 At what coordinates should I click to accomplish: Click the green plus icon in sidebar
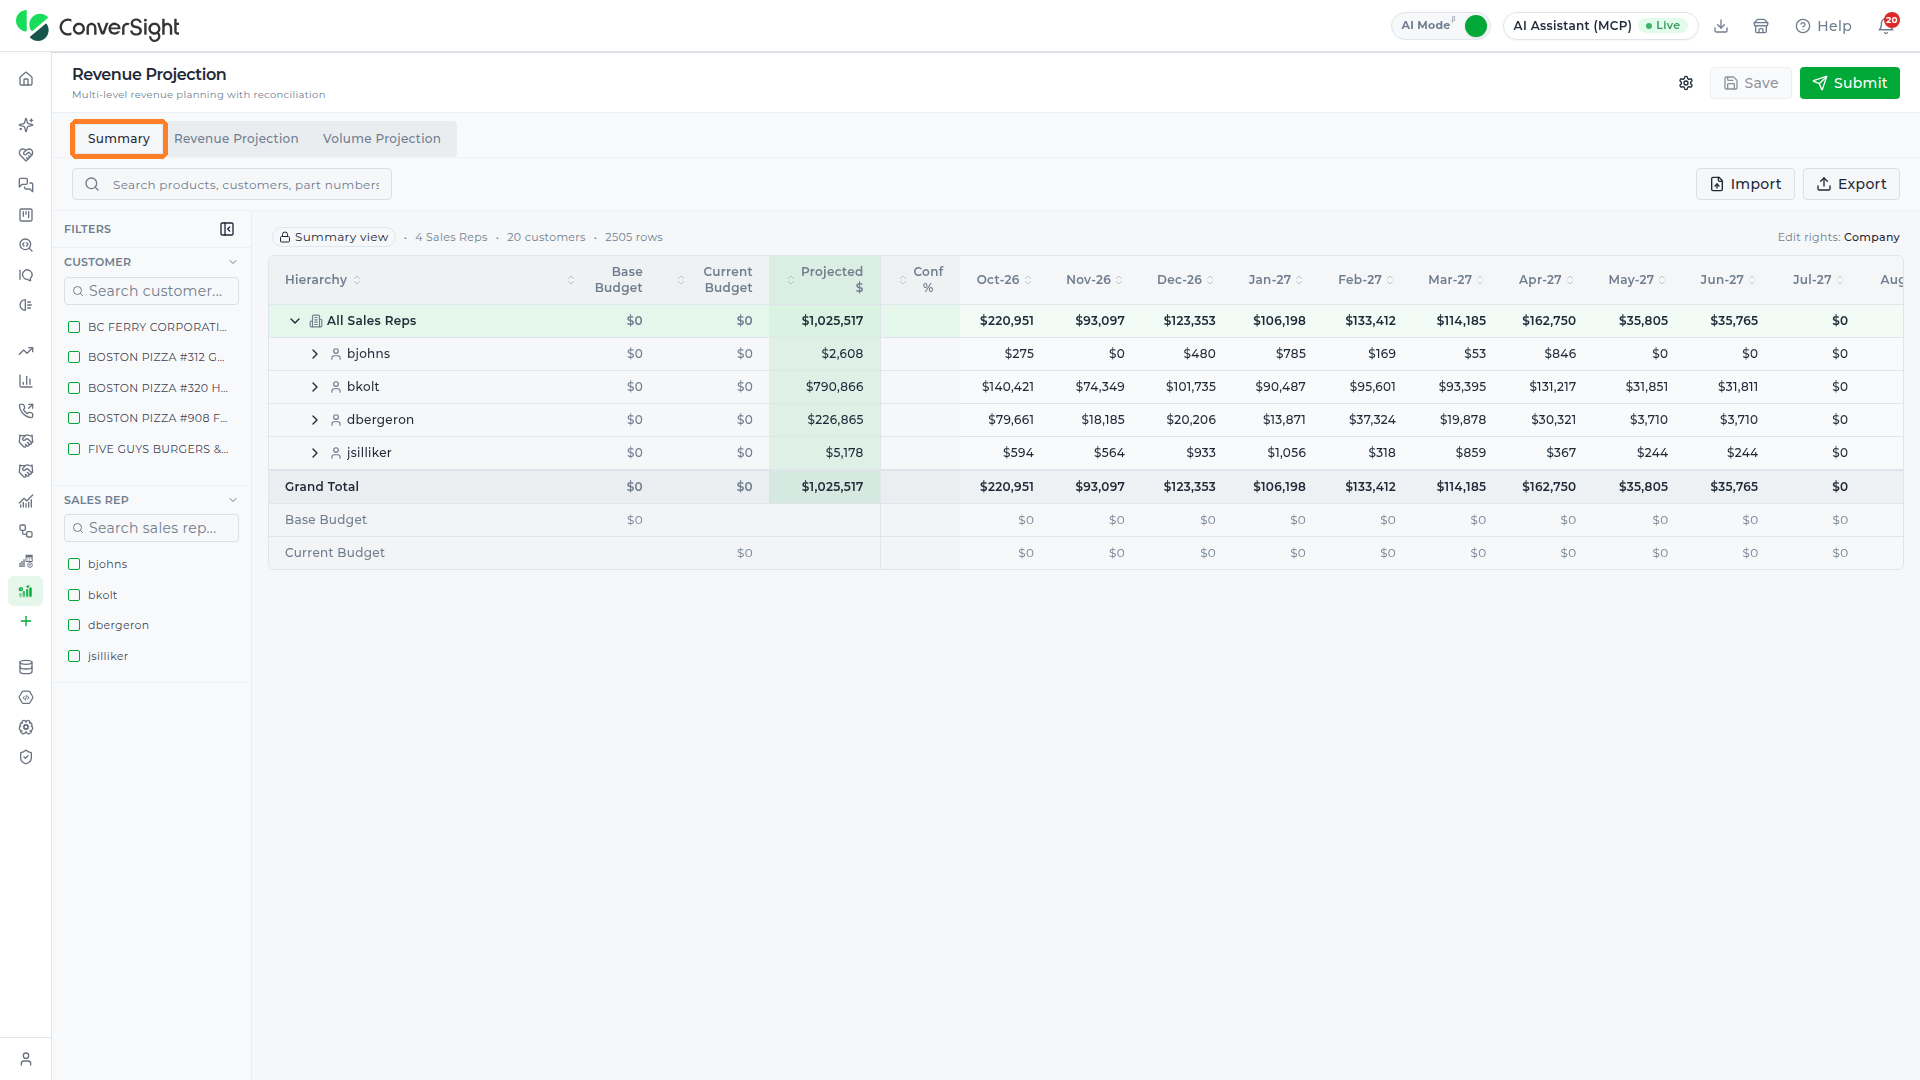point(26,621)
